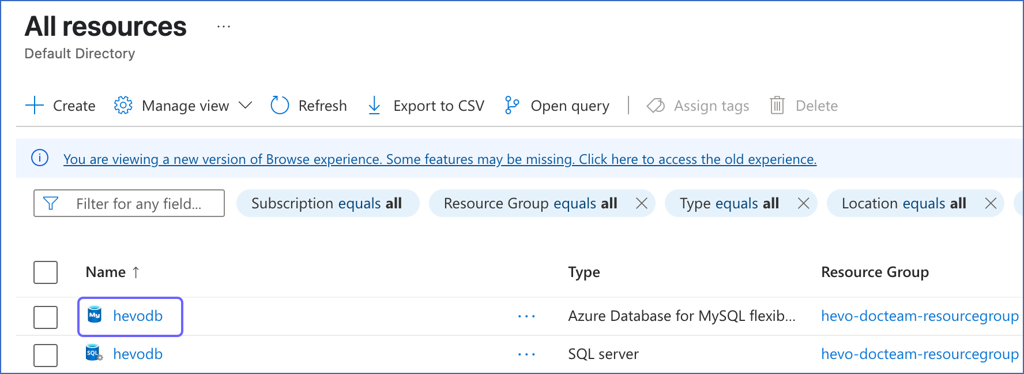
Task: Click the Refresh toolbar label
Action: coord(323,106)
